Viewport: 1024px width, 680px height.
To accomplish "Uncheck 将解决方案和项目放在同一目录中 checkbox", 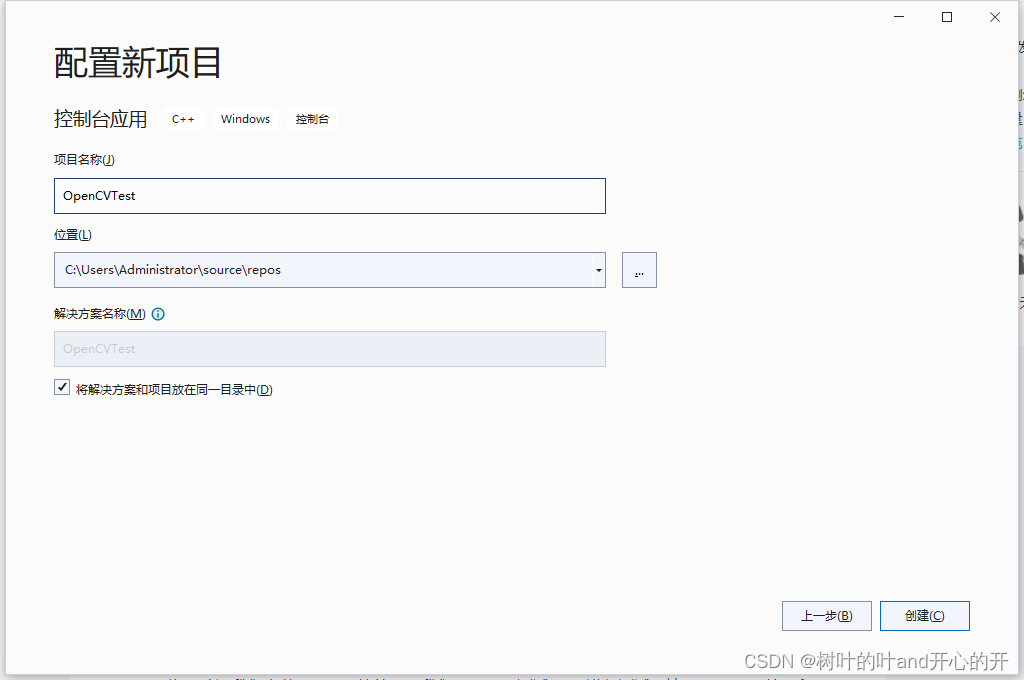I will tap(62, 387).
